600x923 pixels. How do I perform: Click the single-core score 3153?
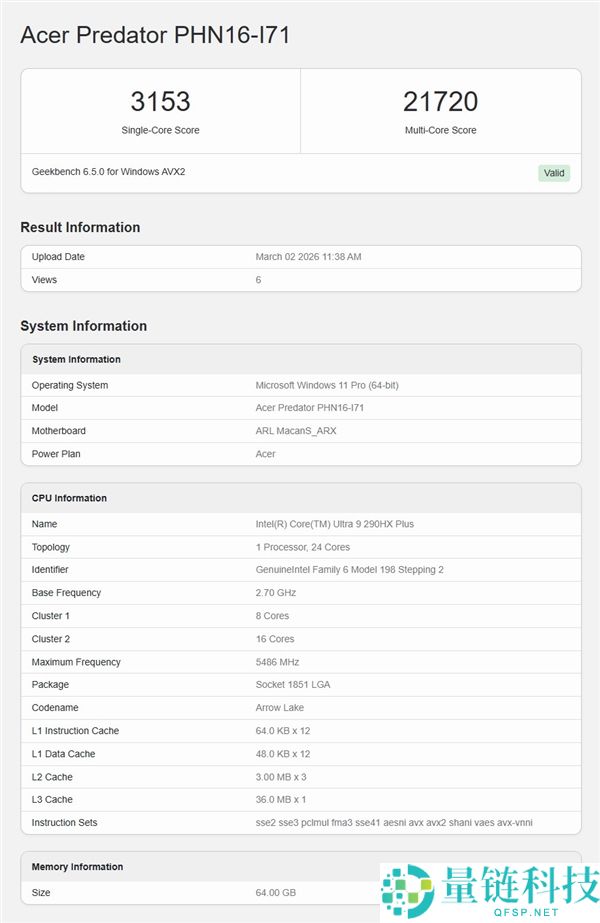coord(160,101)
